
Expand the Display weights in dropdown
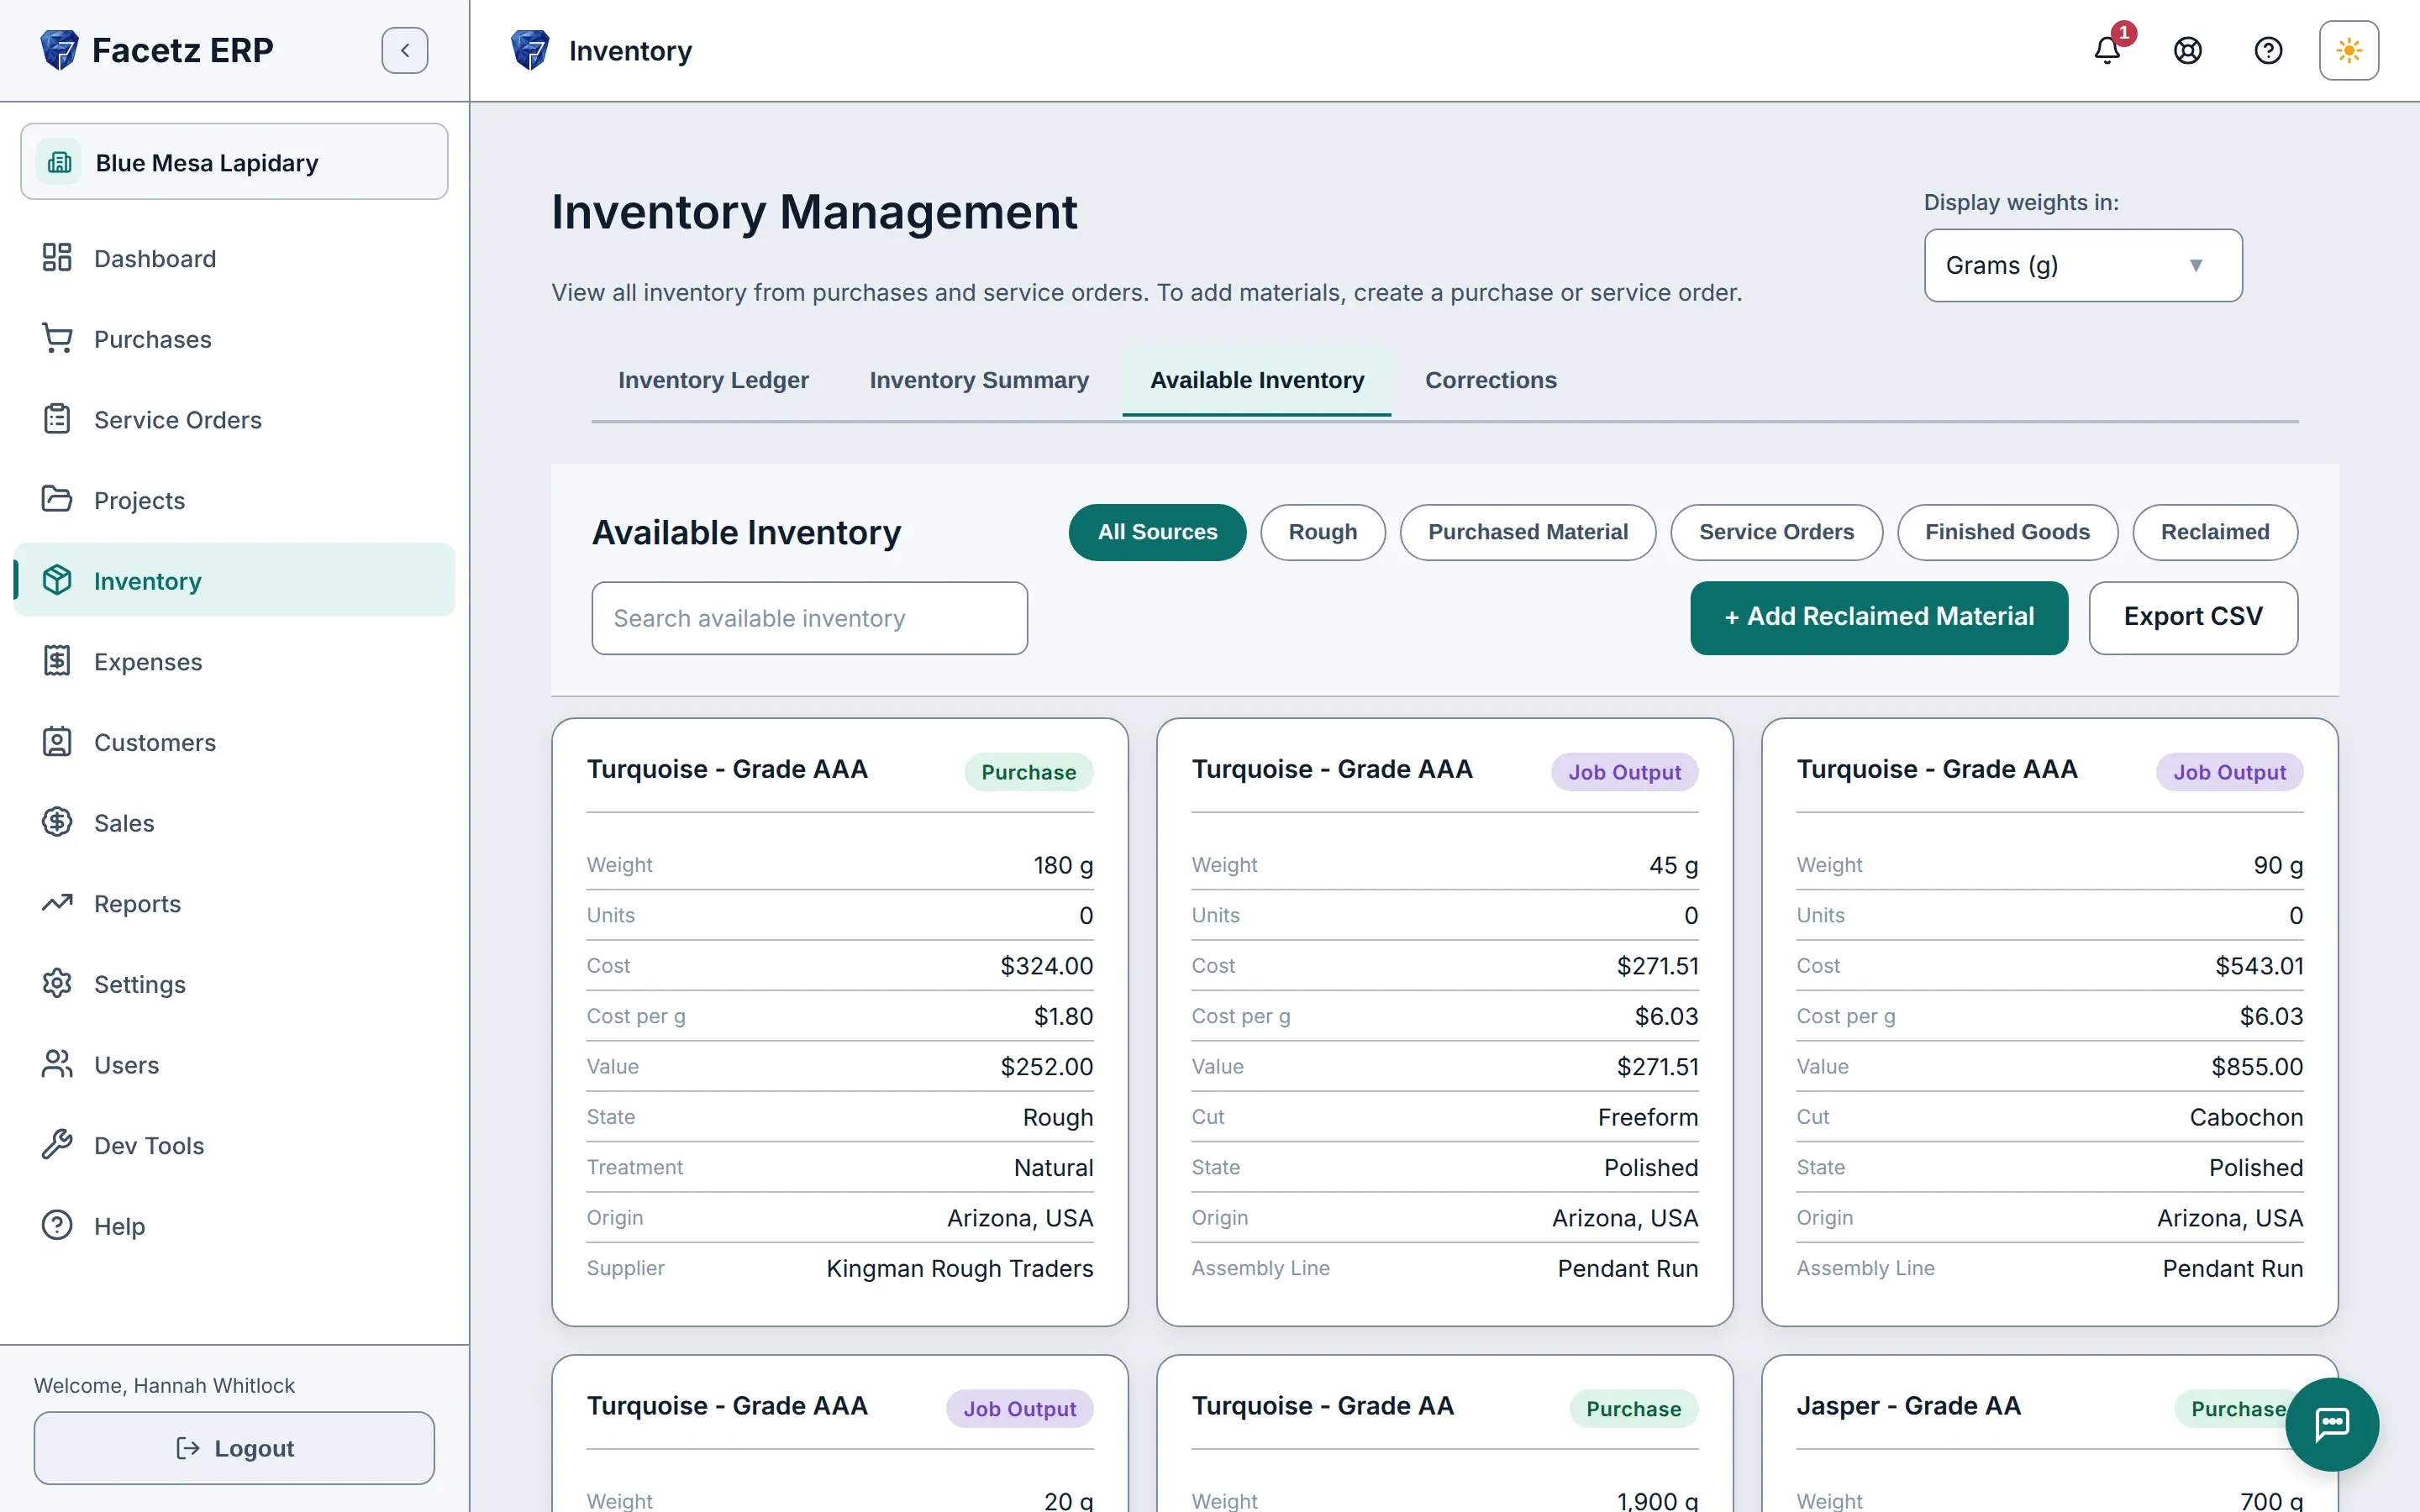click(x=2083, y=265)
